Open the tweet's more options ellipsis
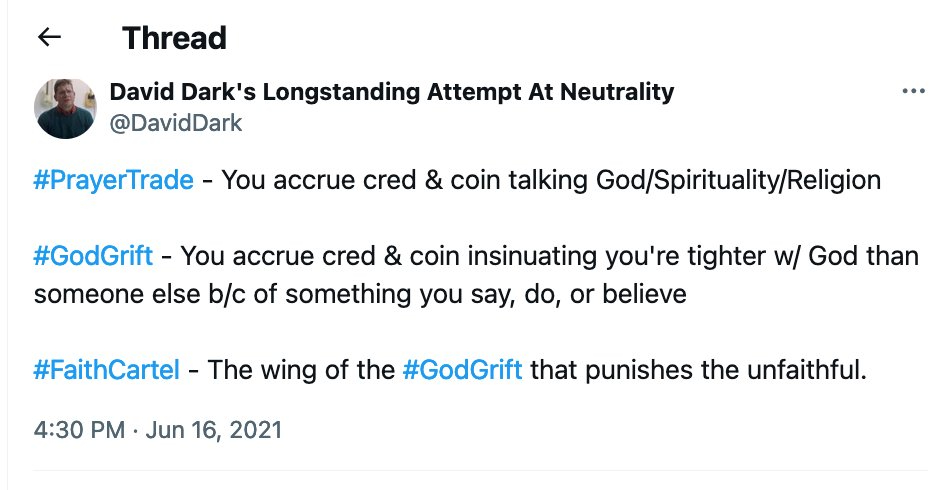 (x=913, y=92)
